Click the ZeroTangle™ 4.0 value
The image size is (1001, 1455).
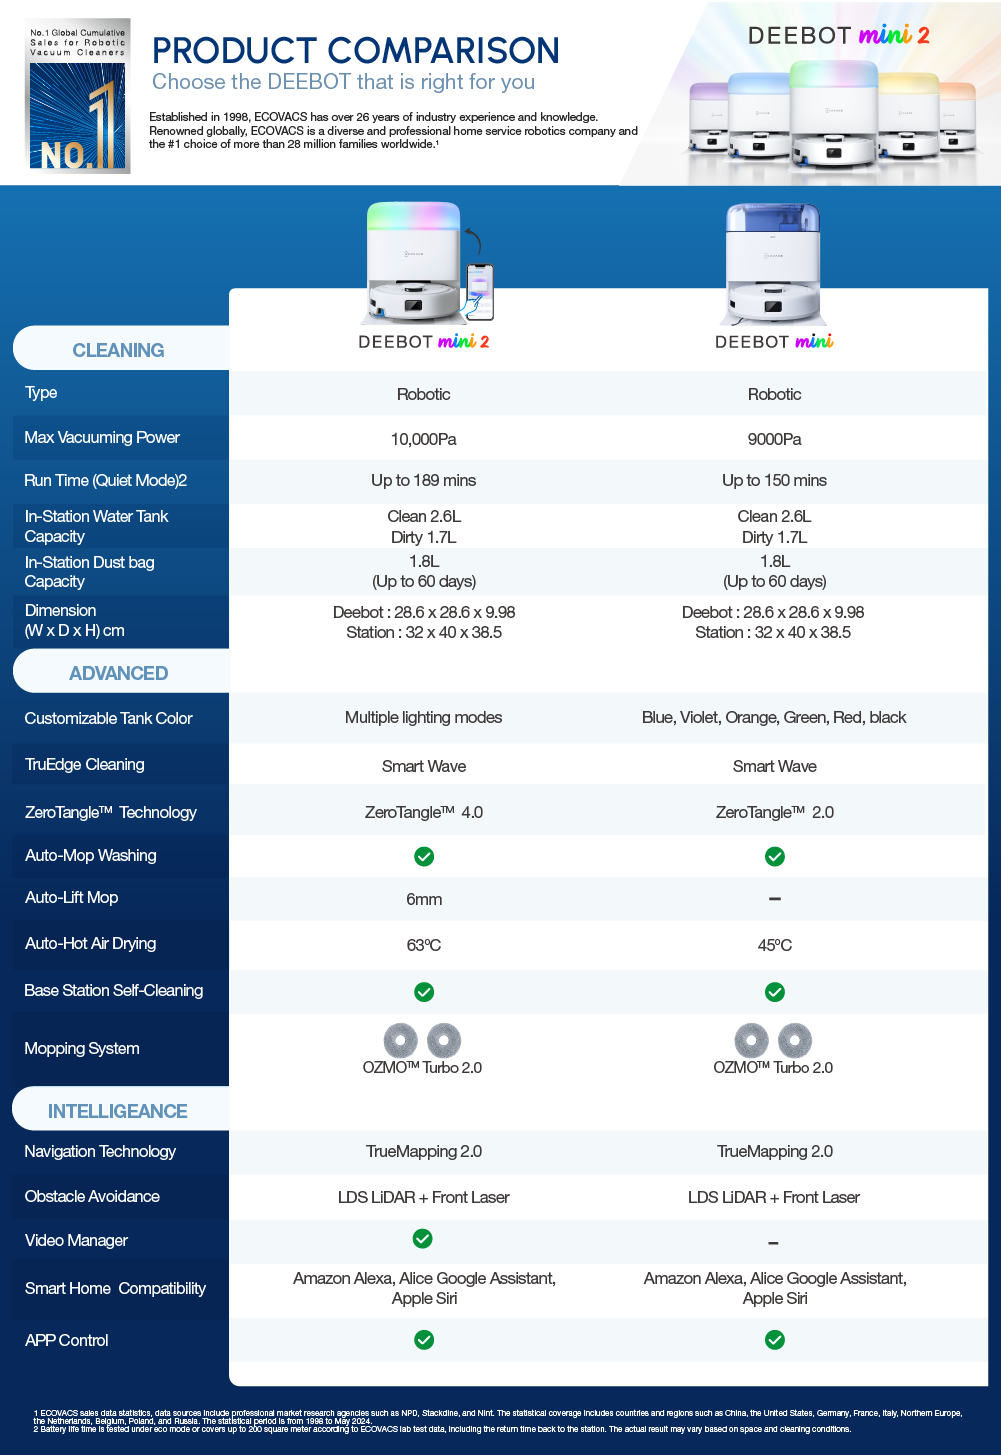pyautogui.click(x=424, y=812)
